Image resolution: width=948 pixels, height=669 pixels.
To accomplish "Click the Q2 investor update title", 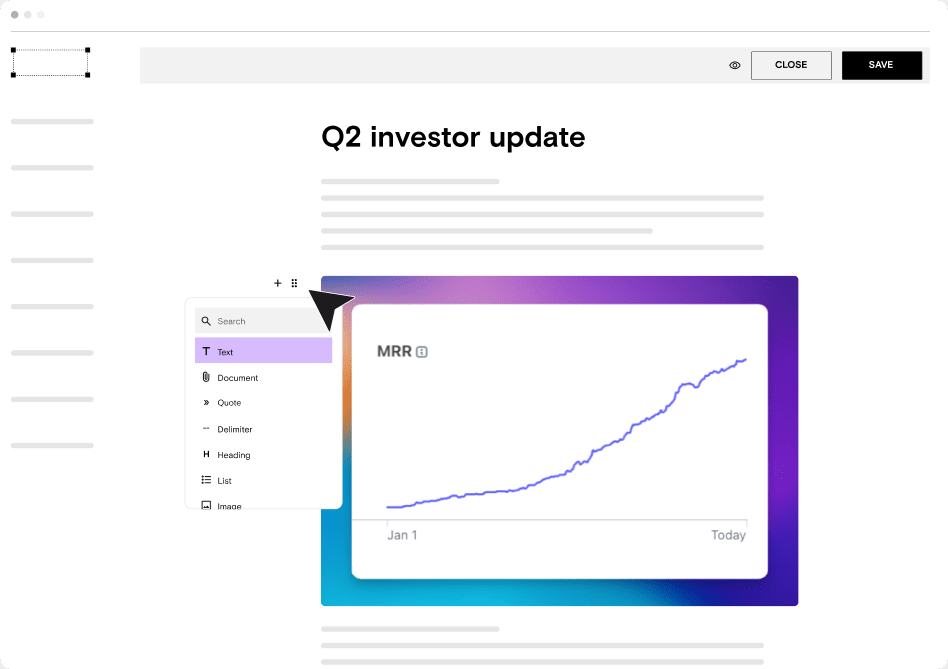I will click(453, 137).
